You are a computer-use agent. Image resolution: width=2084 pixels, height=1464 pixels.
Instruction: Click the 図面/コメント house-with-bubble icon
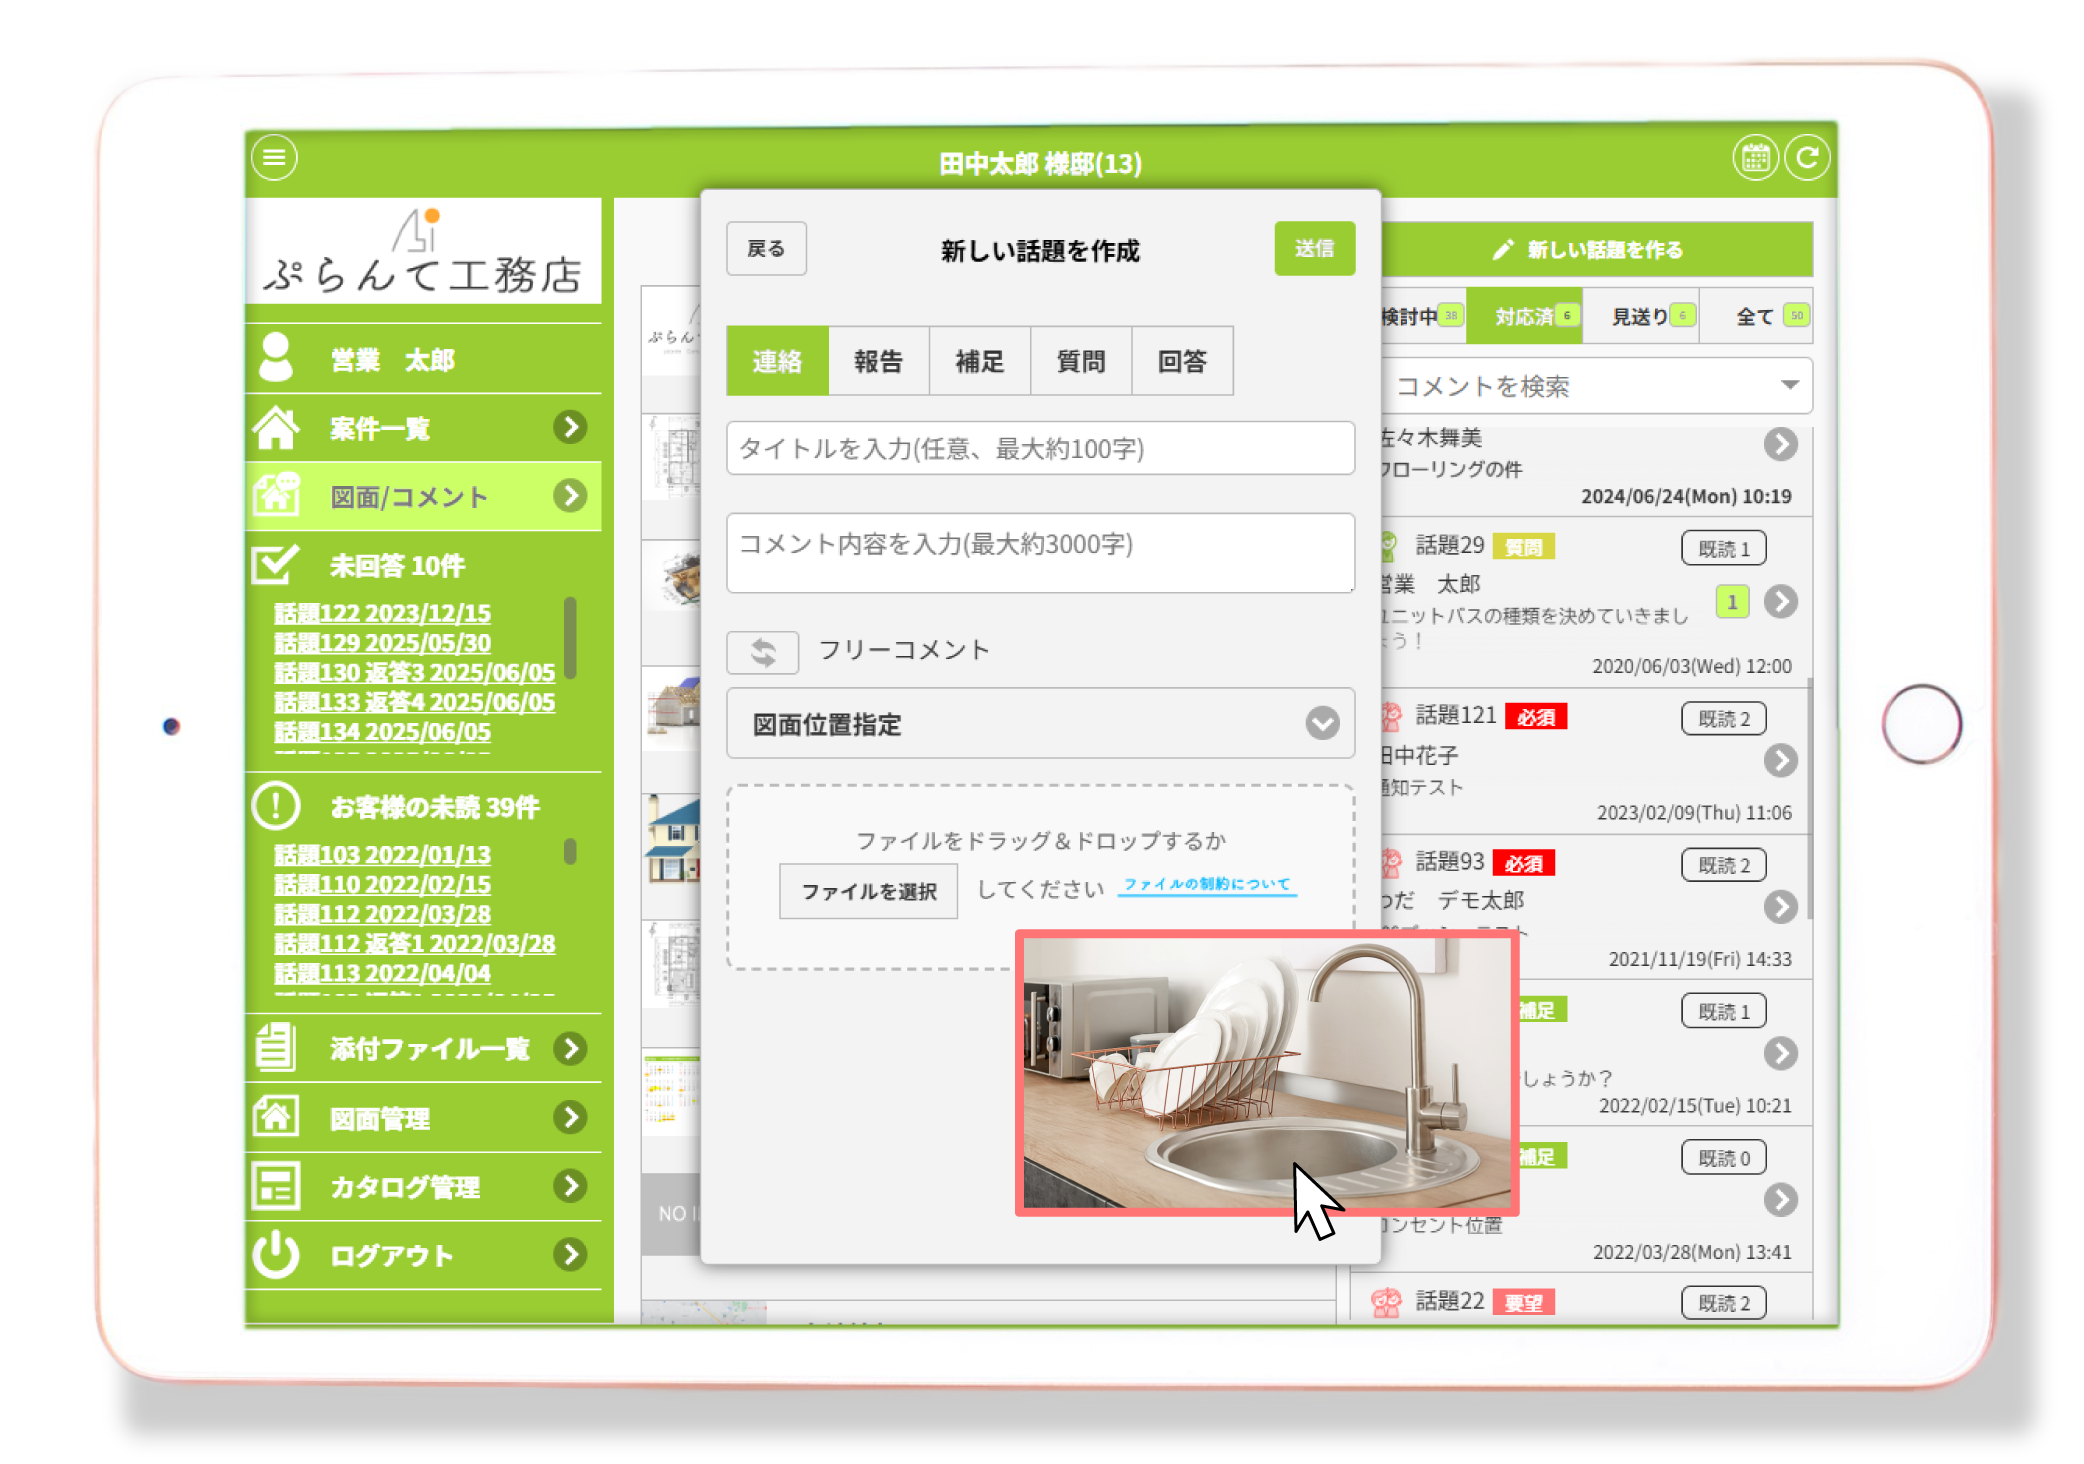point(276,494)
